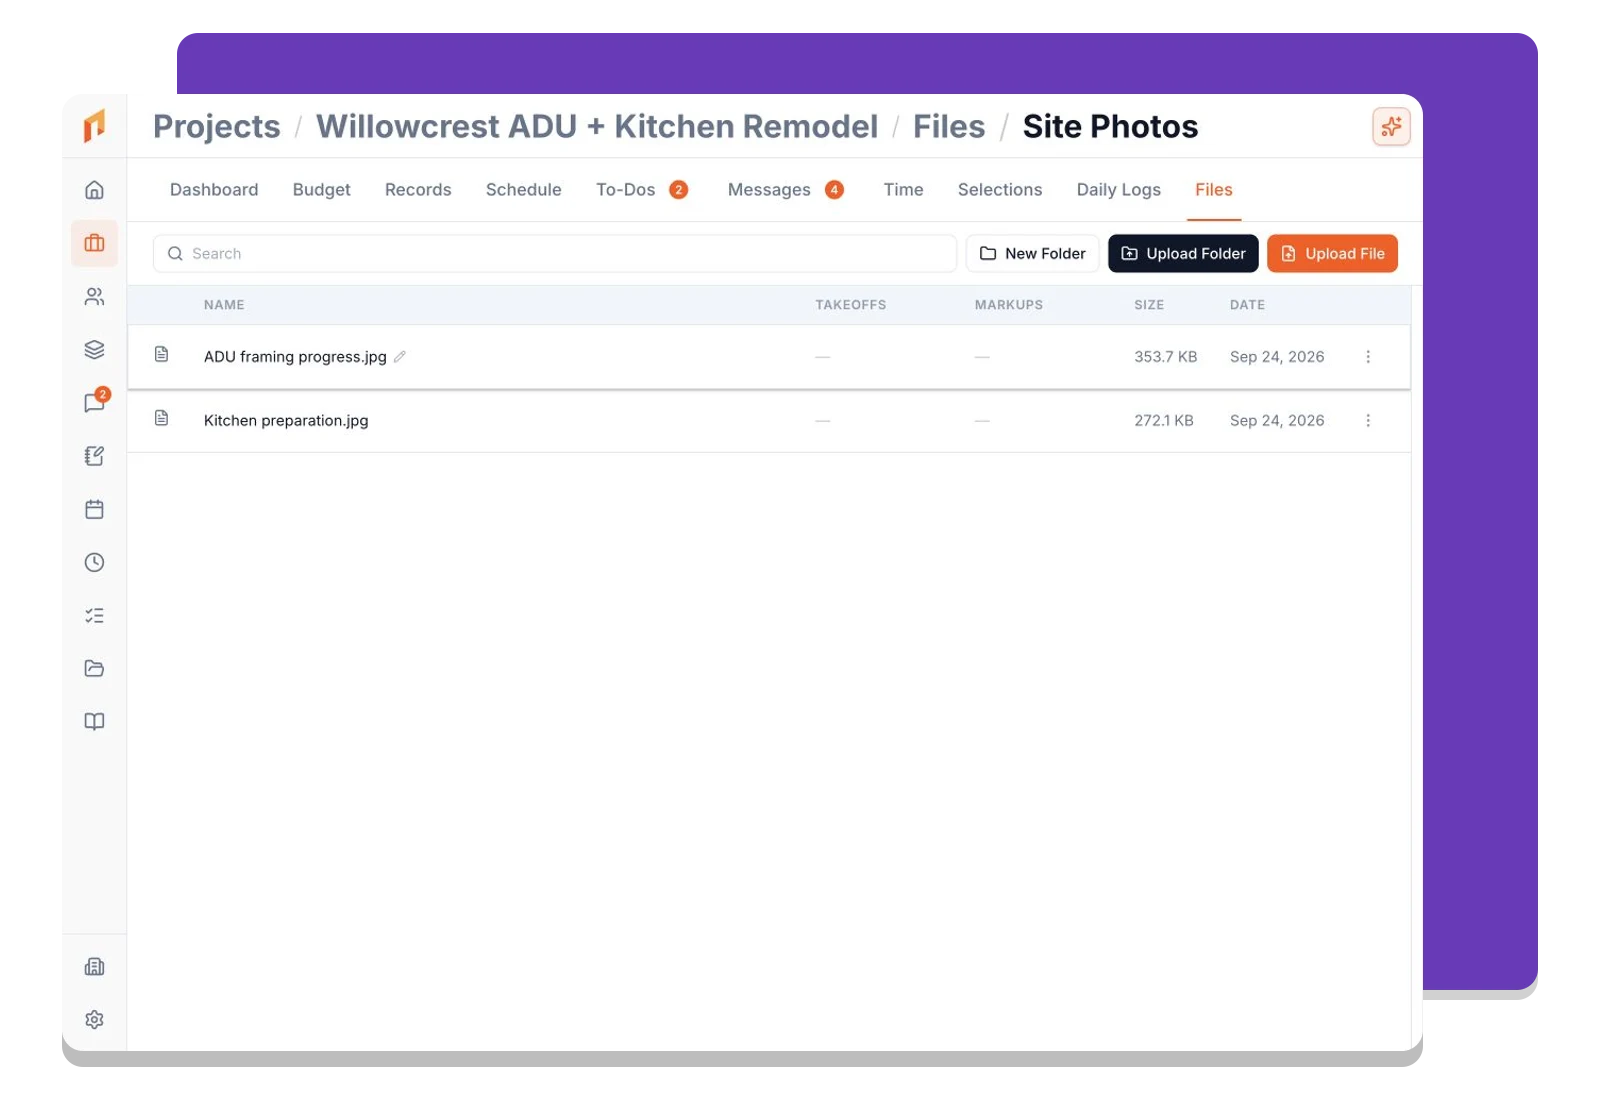Open the company building sidebar icon
This screenshot has height=1100, width=1600.
pos(94,966)
